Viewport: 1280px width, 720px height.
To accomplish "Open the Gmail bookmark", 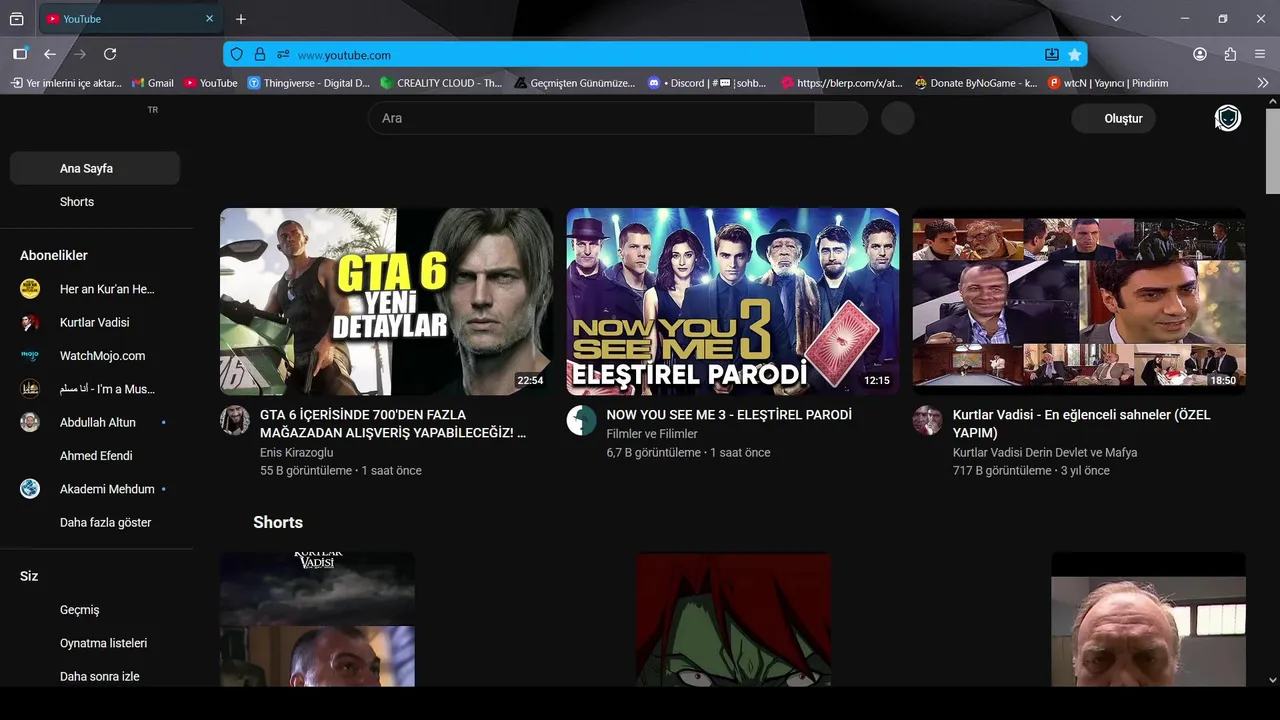I will tap(153, 83).
